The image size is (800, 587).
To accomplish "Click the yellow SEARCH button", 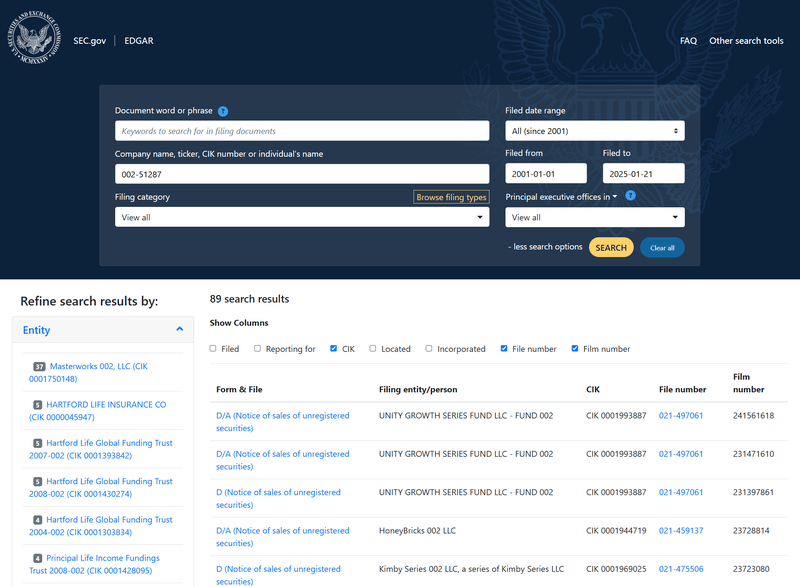I will click(x=611, y=247).
